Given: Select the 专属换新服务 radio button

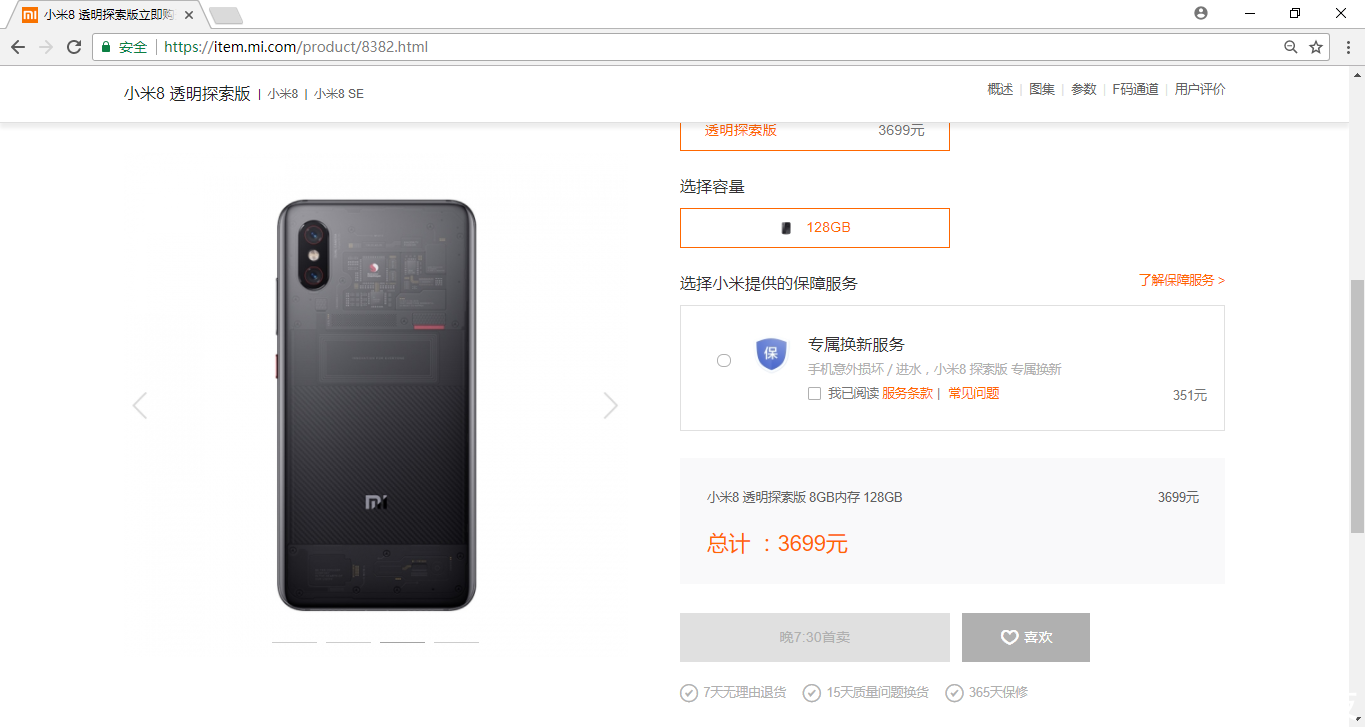Looking at the screenshot, I should 724,360.
